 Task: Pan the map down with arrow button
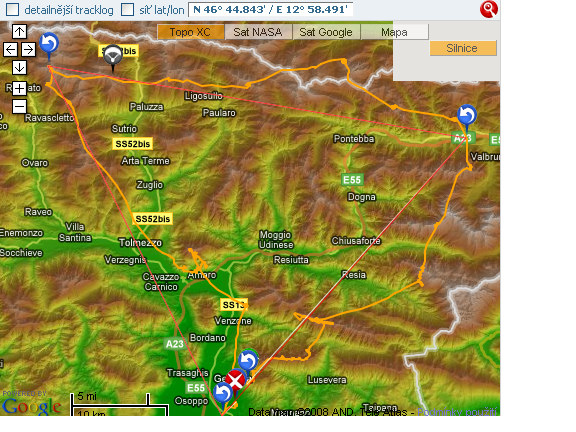tap(19, 67)
